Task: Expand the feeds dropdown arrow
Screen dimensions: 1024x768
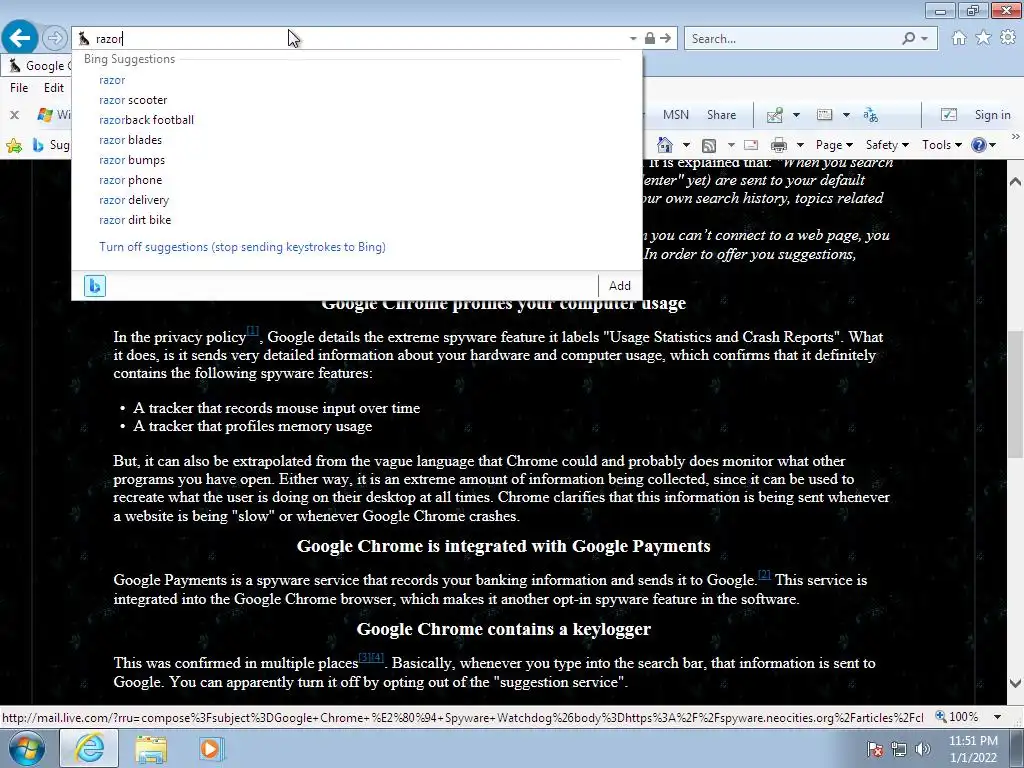Action: (731, 145)
